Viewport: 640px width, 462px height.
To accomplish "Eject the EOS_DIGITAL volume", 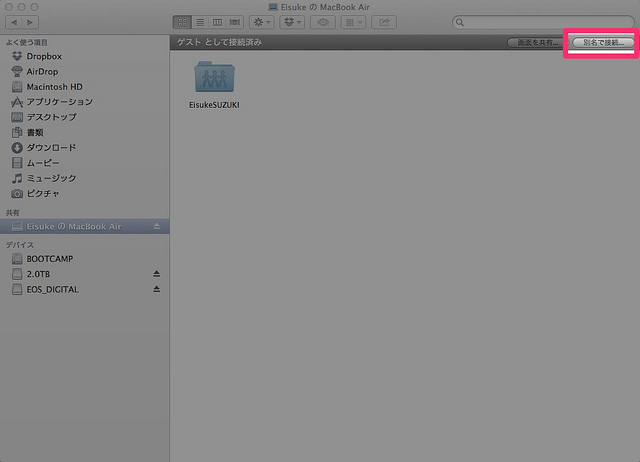I will click(157, 289).
